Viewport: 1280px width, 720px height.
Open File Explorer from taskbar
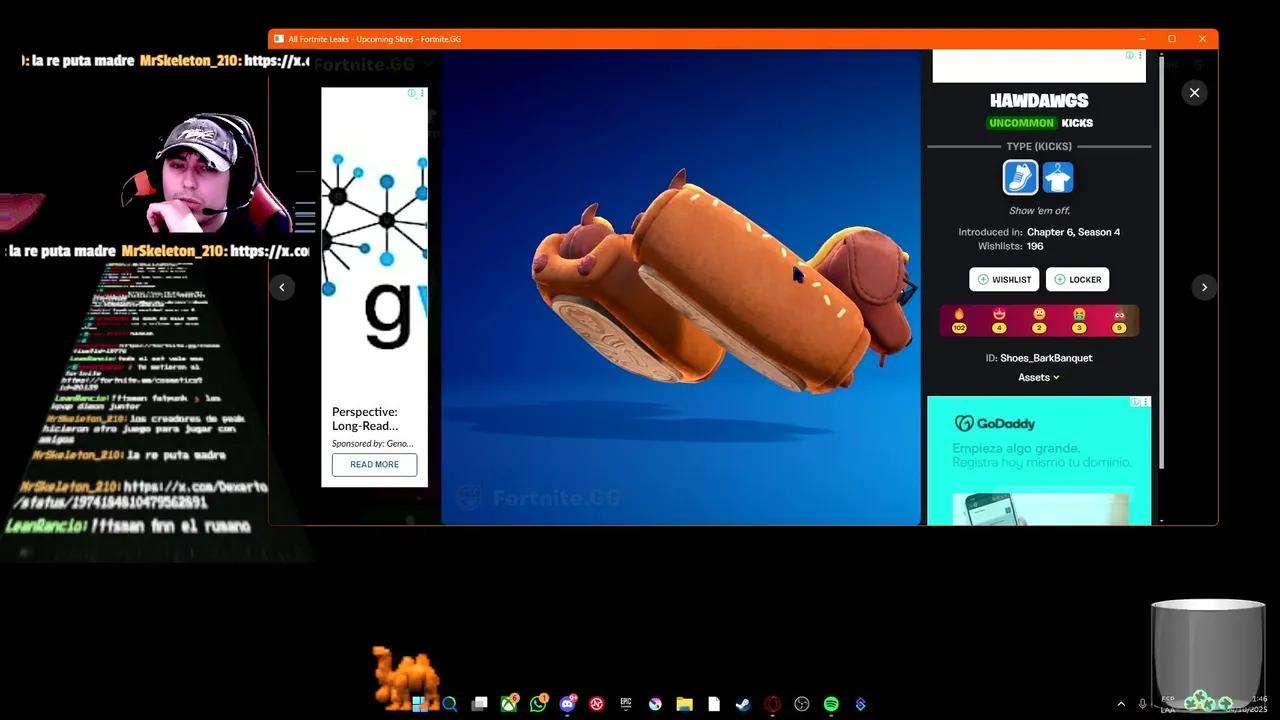[x=684, y=704]
